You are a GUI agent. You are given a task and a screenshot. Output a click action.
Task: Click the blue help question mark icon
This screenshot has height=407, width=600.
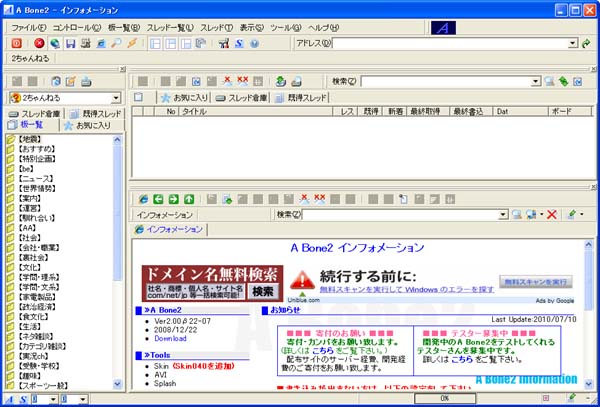(x=253, y=44)
